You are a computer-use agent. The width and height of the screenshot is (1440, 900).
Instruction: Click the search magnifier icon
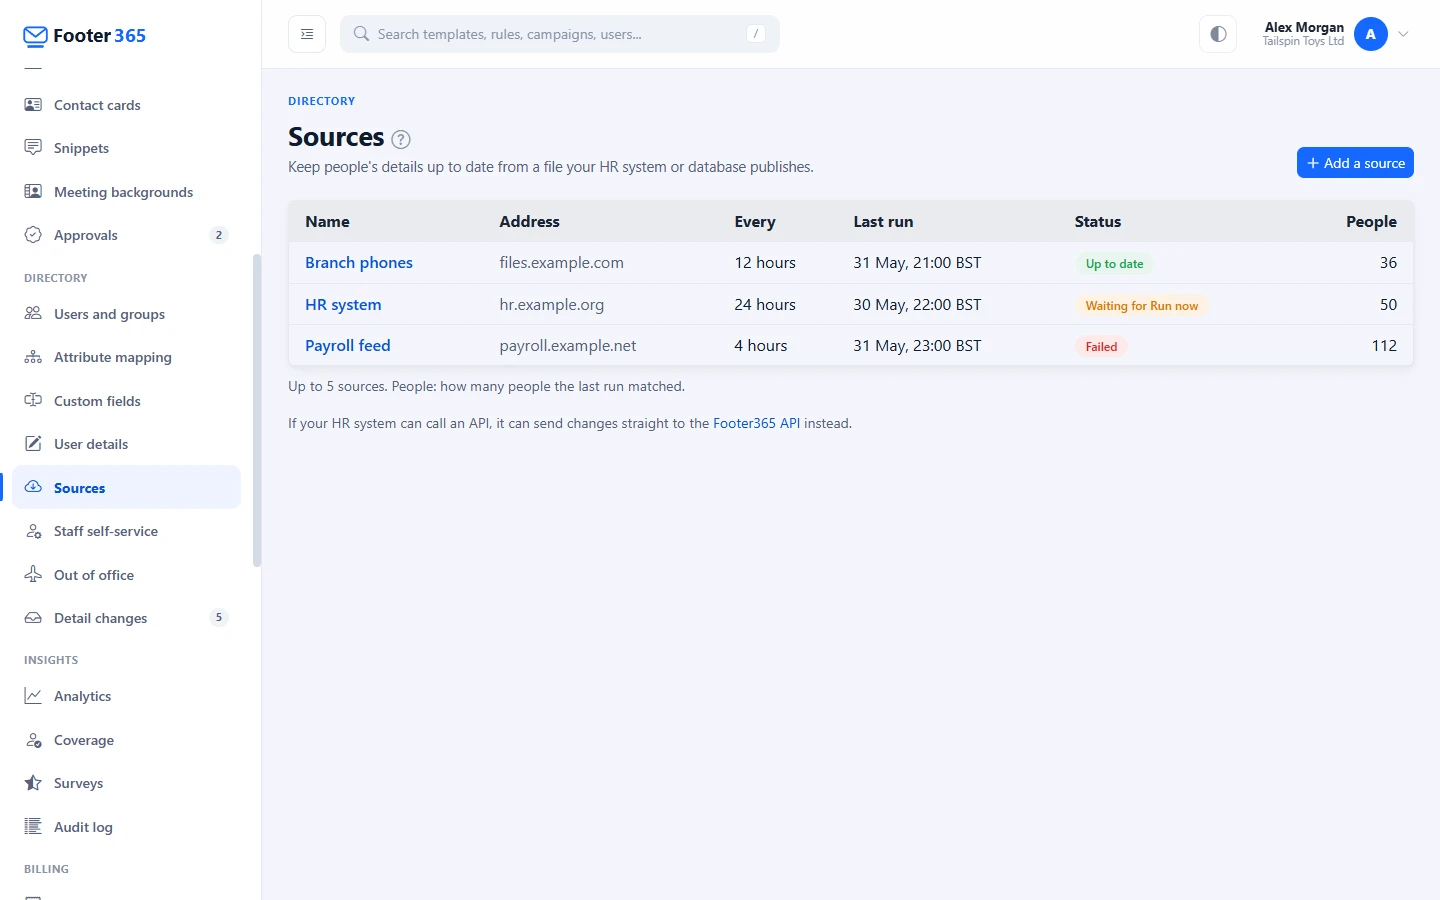[x=361, y=34]
